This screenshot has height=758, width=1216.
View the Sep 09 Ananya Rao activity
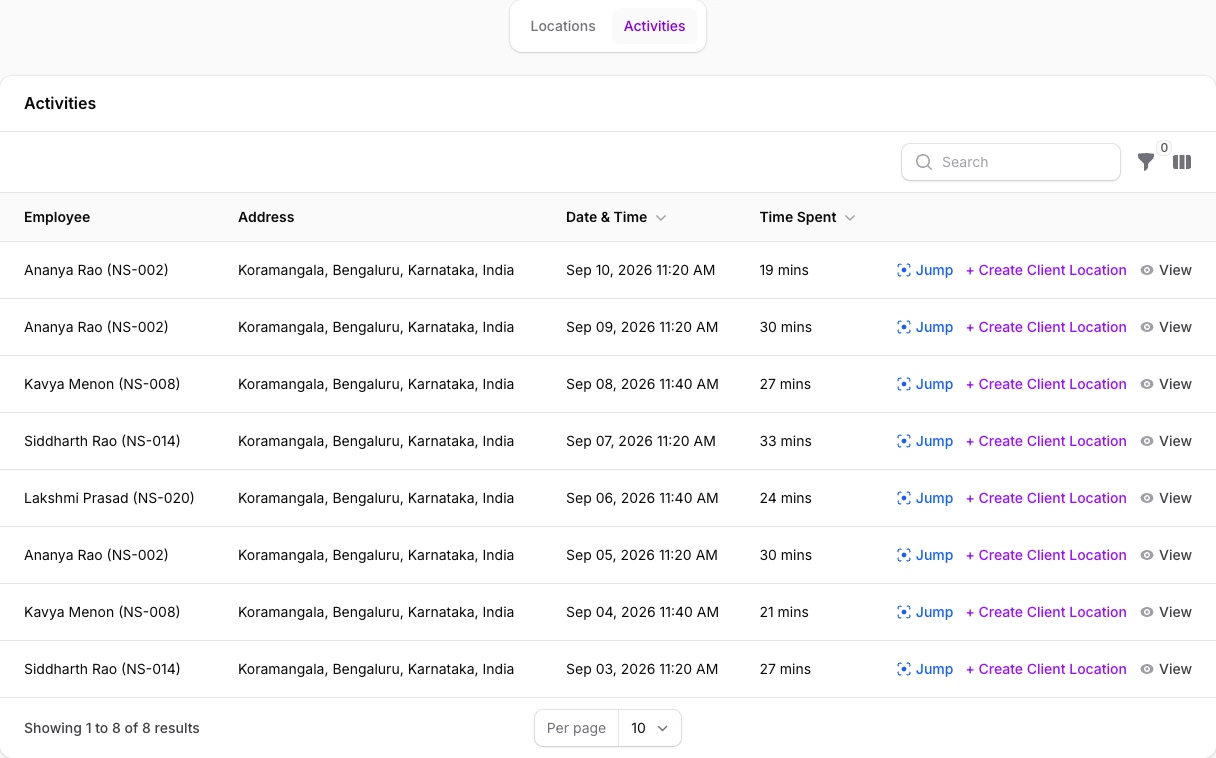[1166, 327]
